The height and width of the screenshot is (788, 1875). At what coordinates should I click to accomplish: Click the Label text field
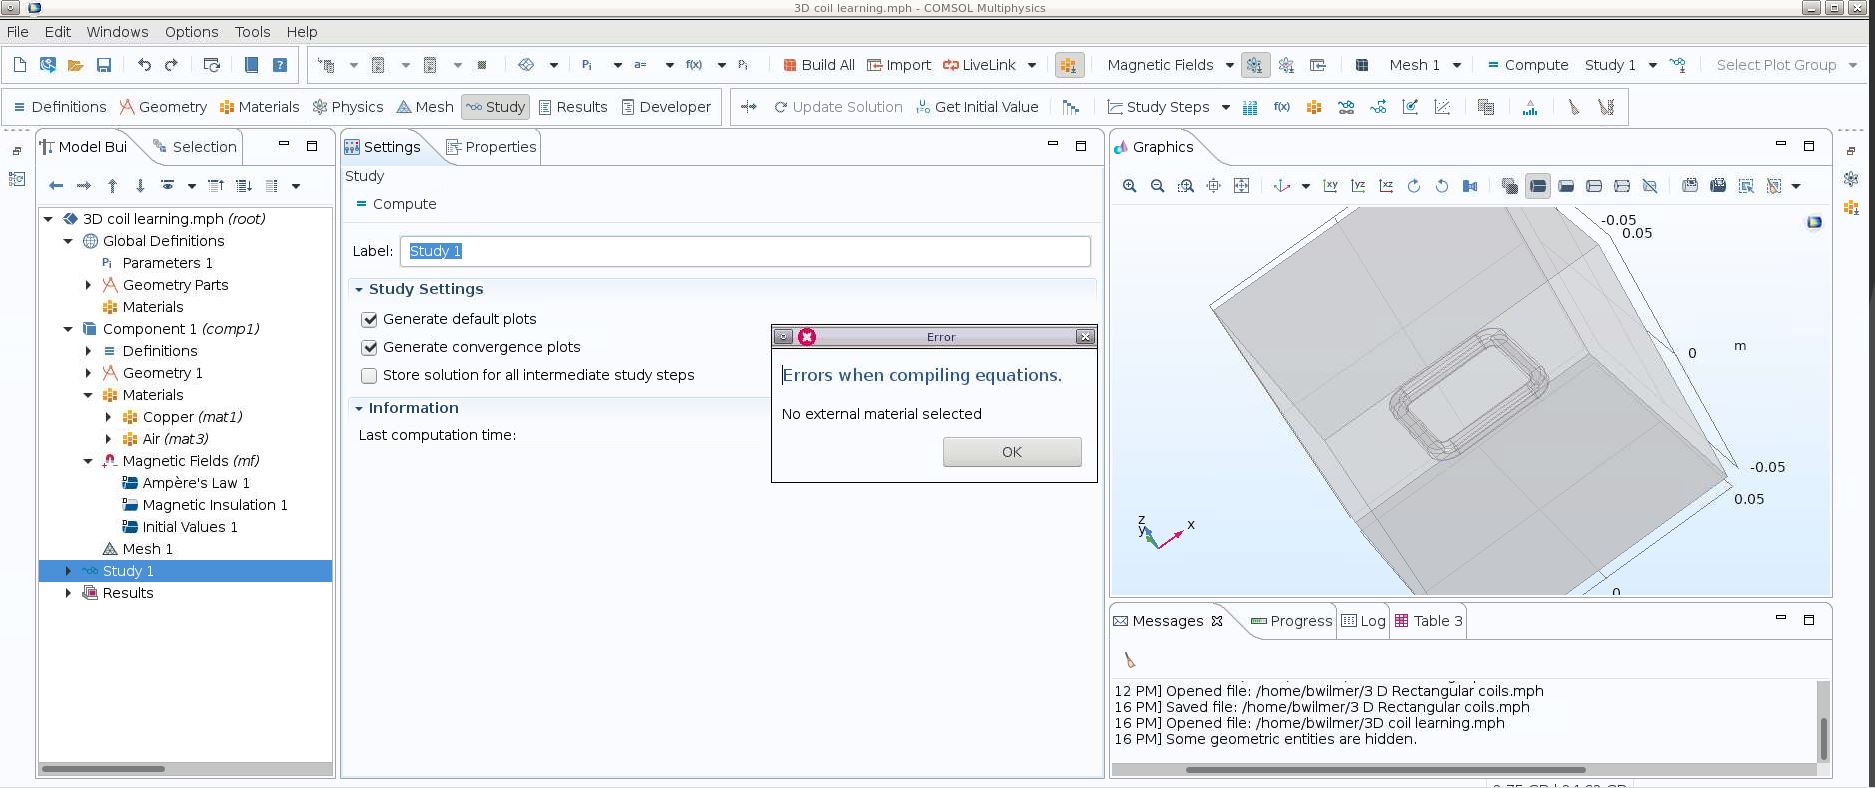pos(745,251)
